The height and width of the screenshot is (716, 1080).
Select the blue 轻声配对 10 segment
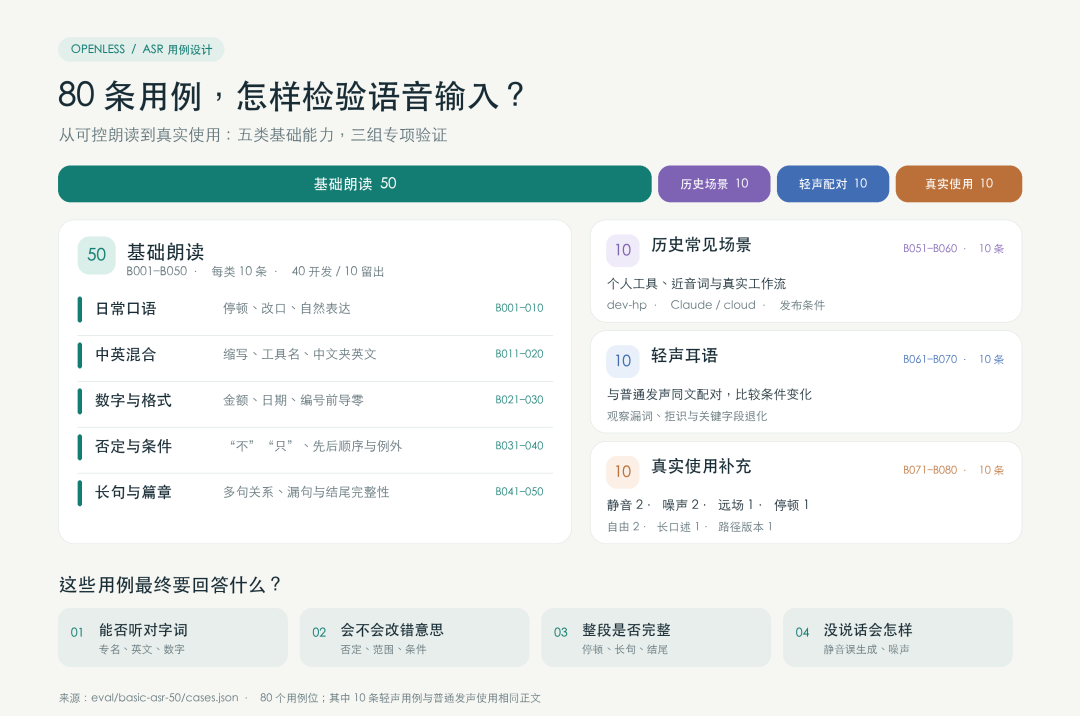pyautogui.click(x=833, y=184)
